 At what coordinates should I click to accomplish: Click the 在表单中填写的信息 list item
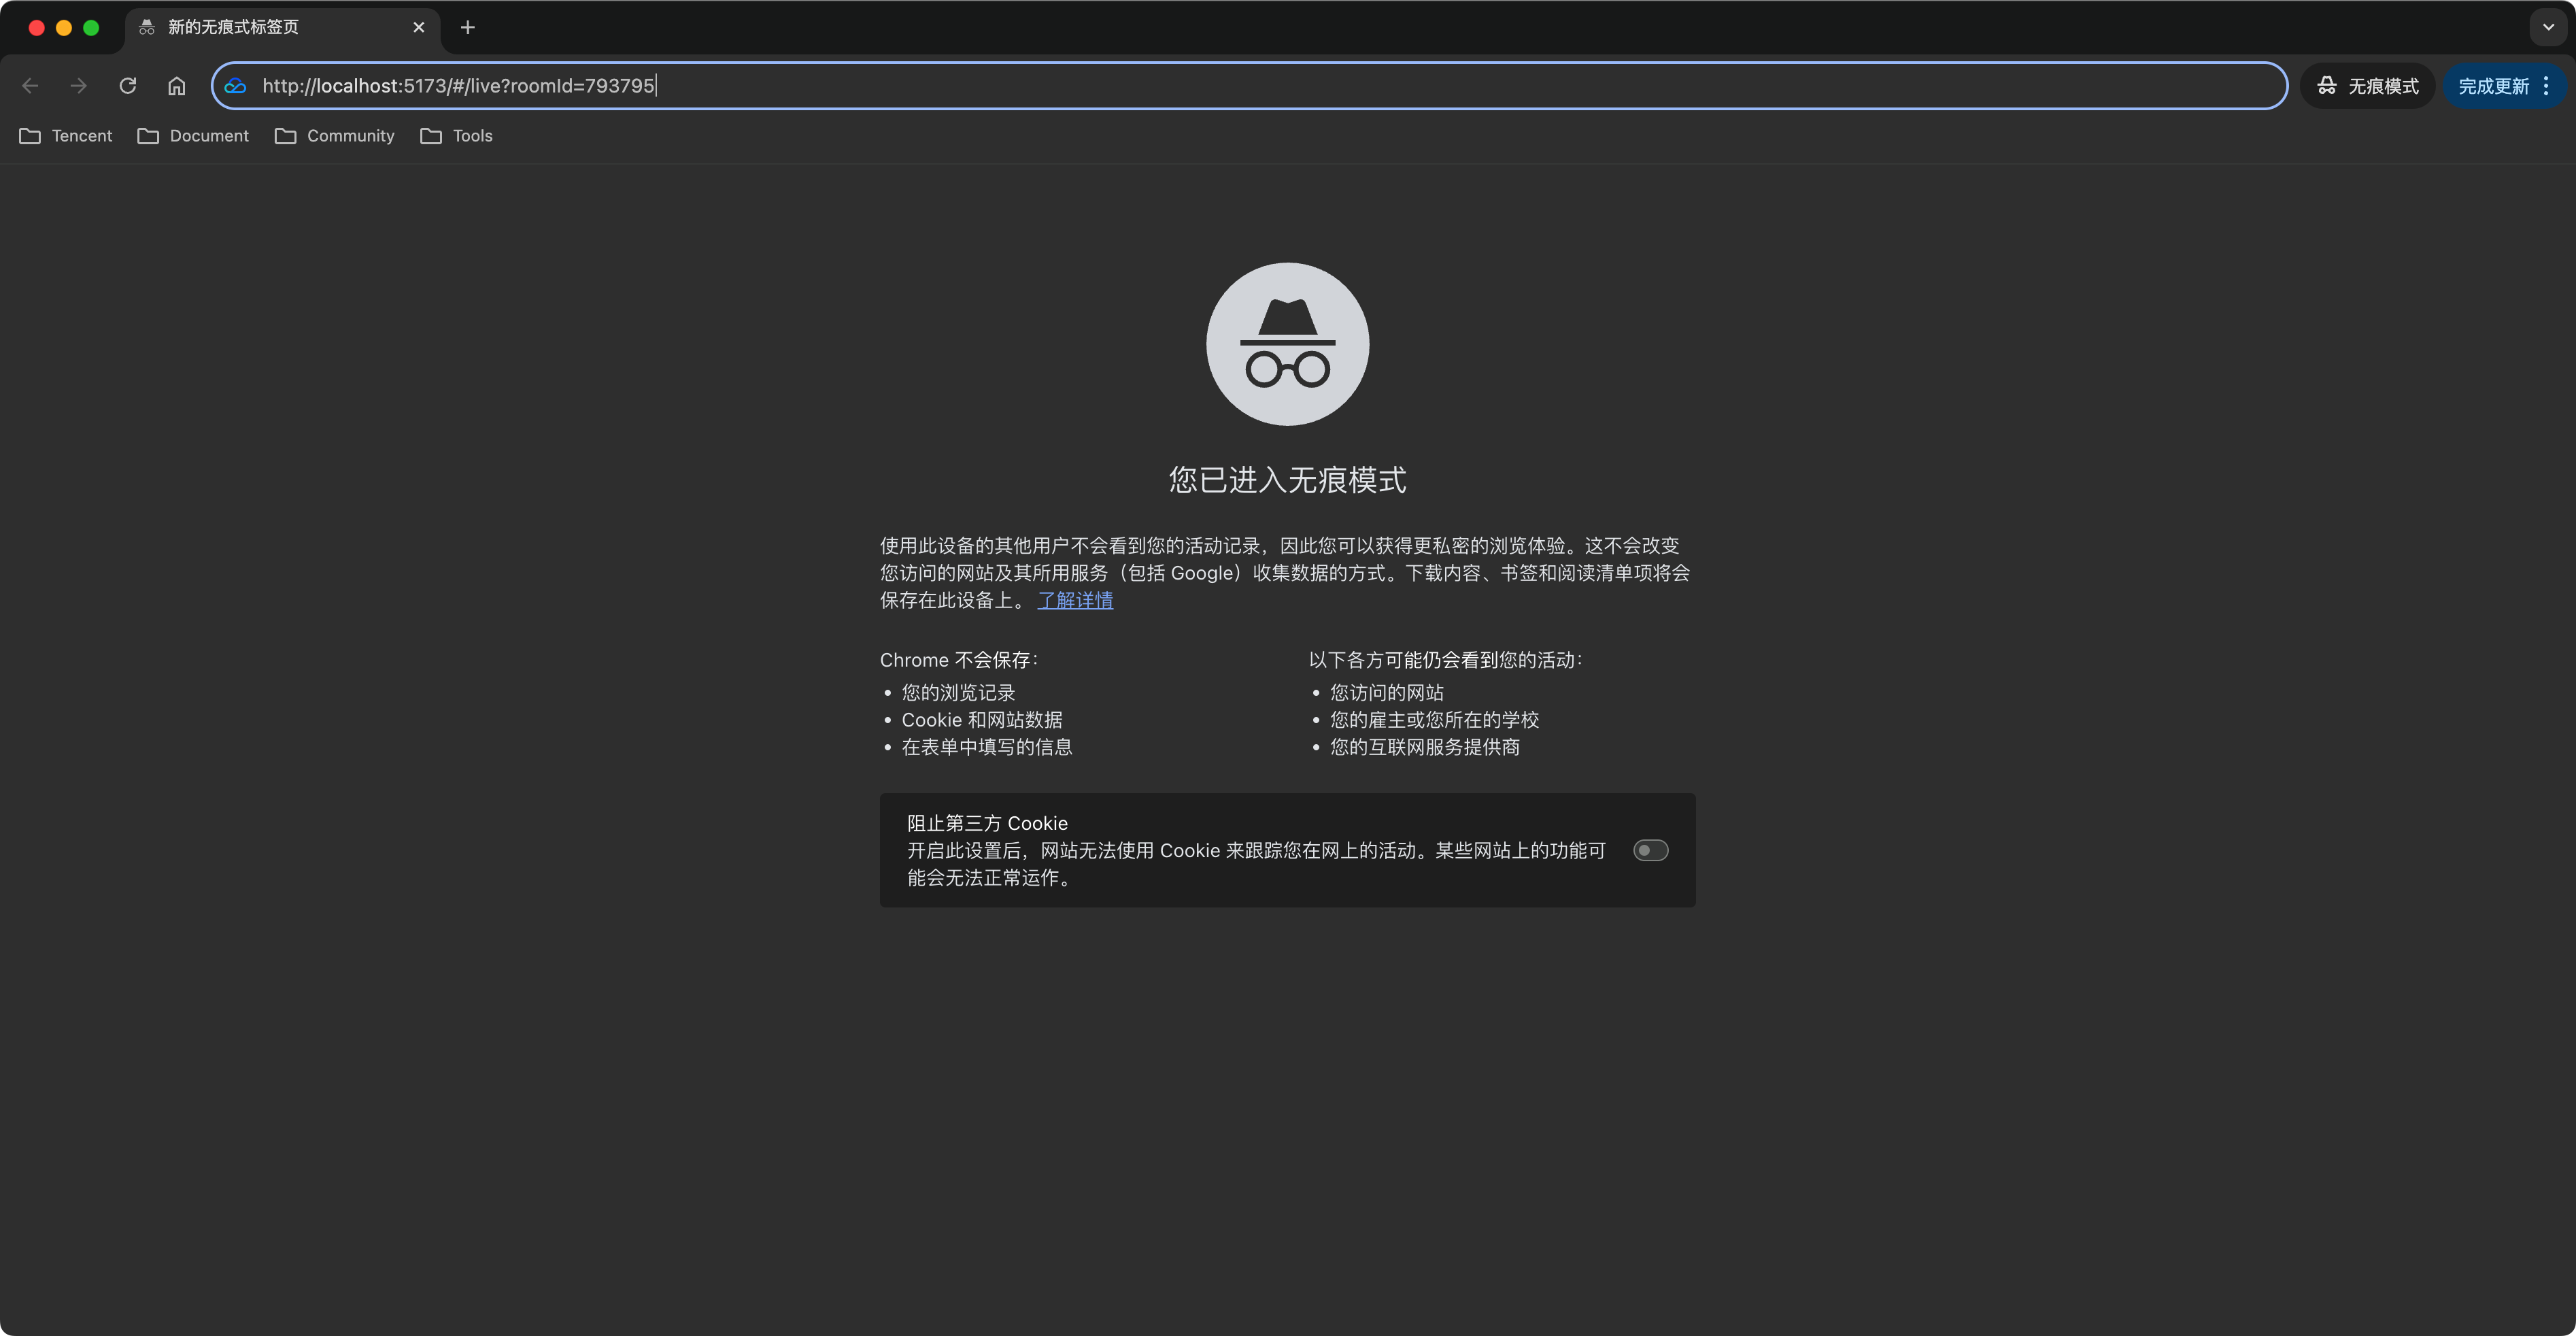[986, 747]
